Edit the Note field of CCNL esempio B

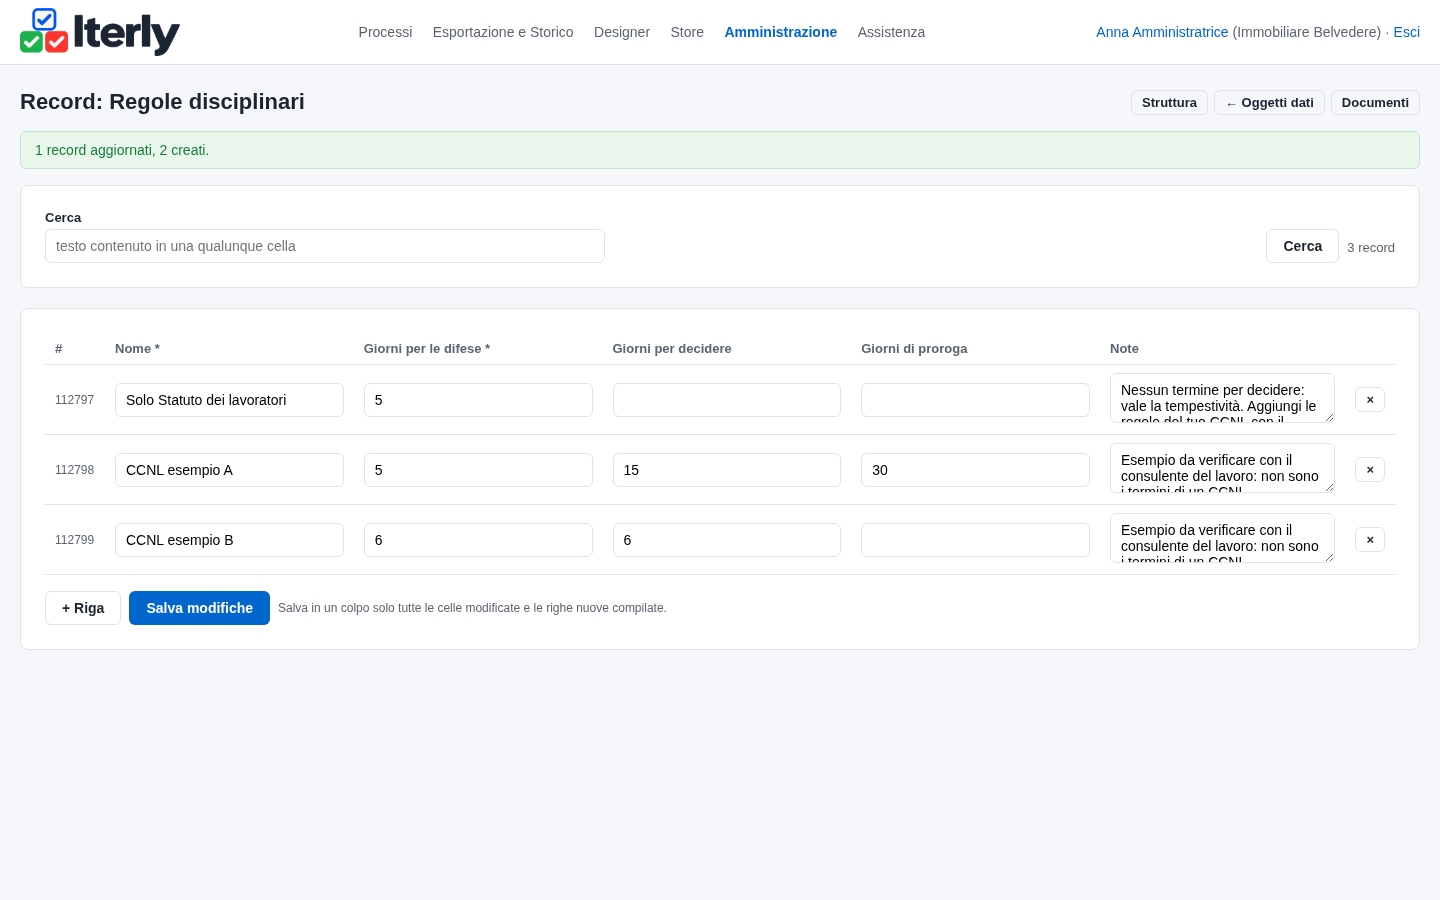[1222, 538]
